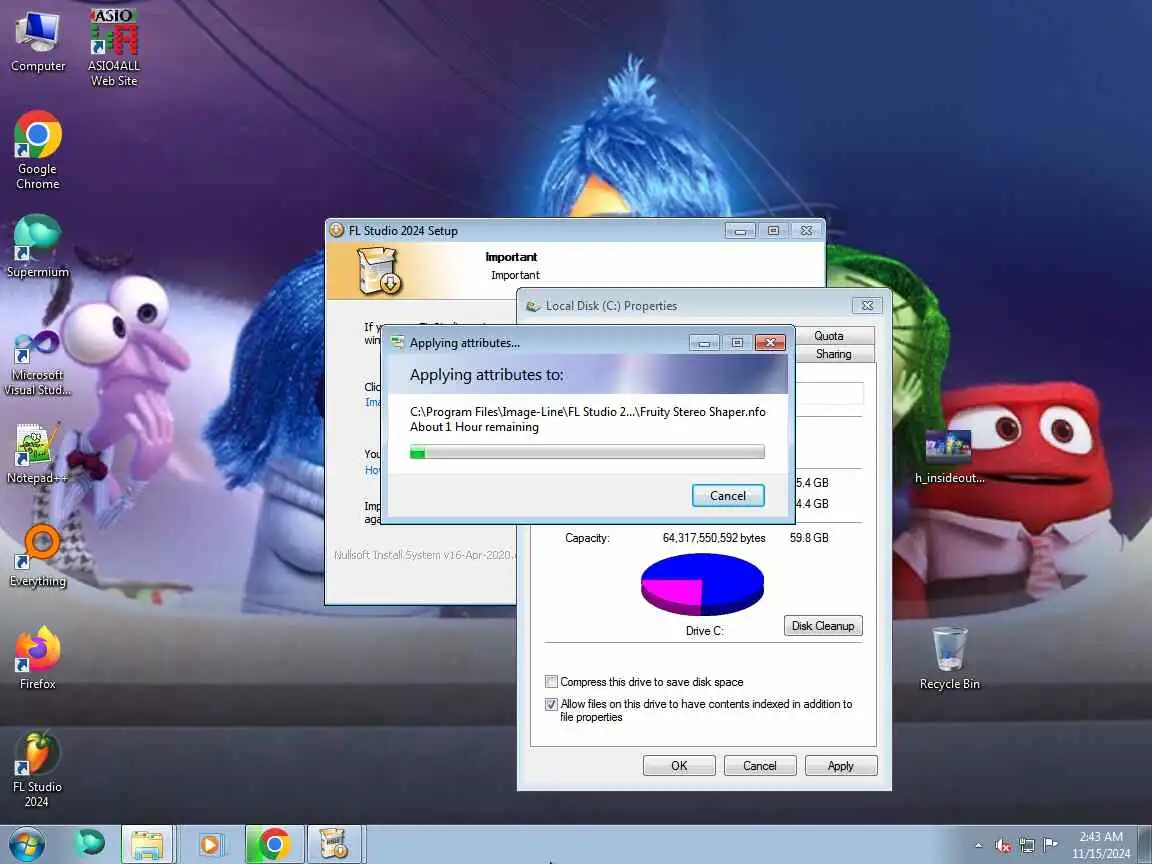The width and height of the screenshot is (1152, 864).
Task: Open Supermium from the taskbar
Action: 90,844
